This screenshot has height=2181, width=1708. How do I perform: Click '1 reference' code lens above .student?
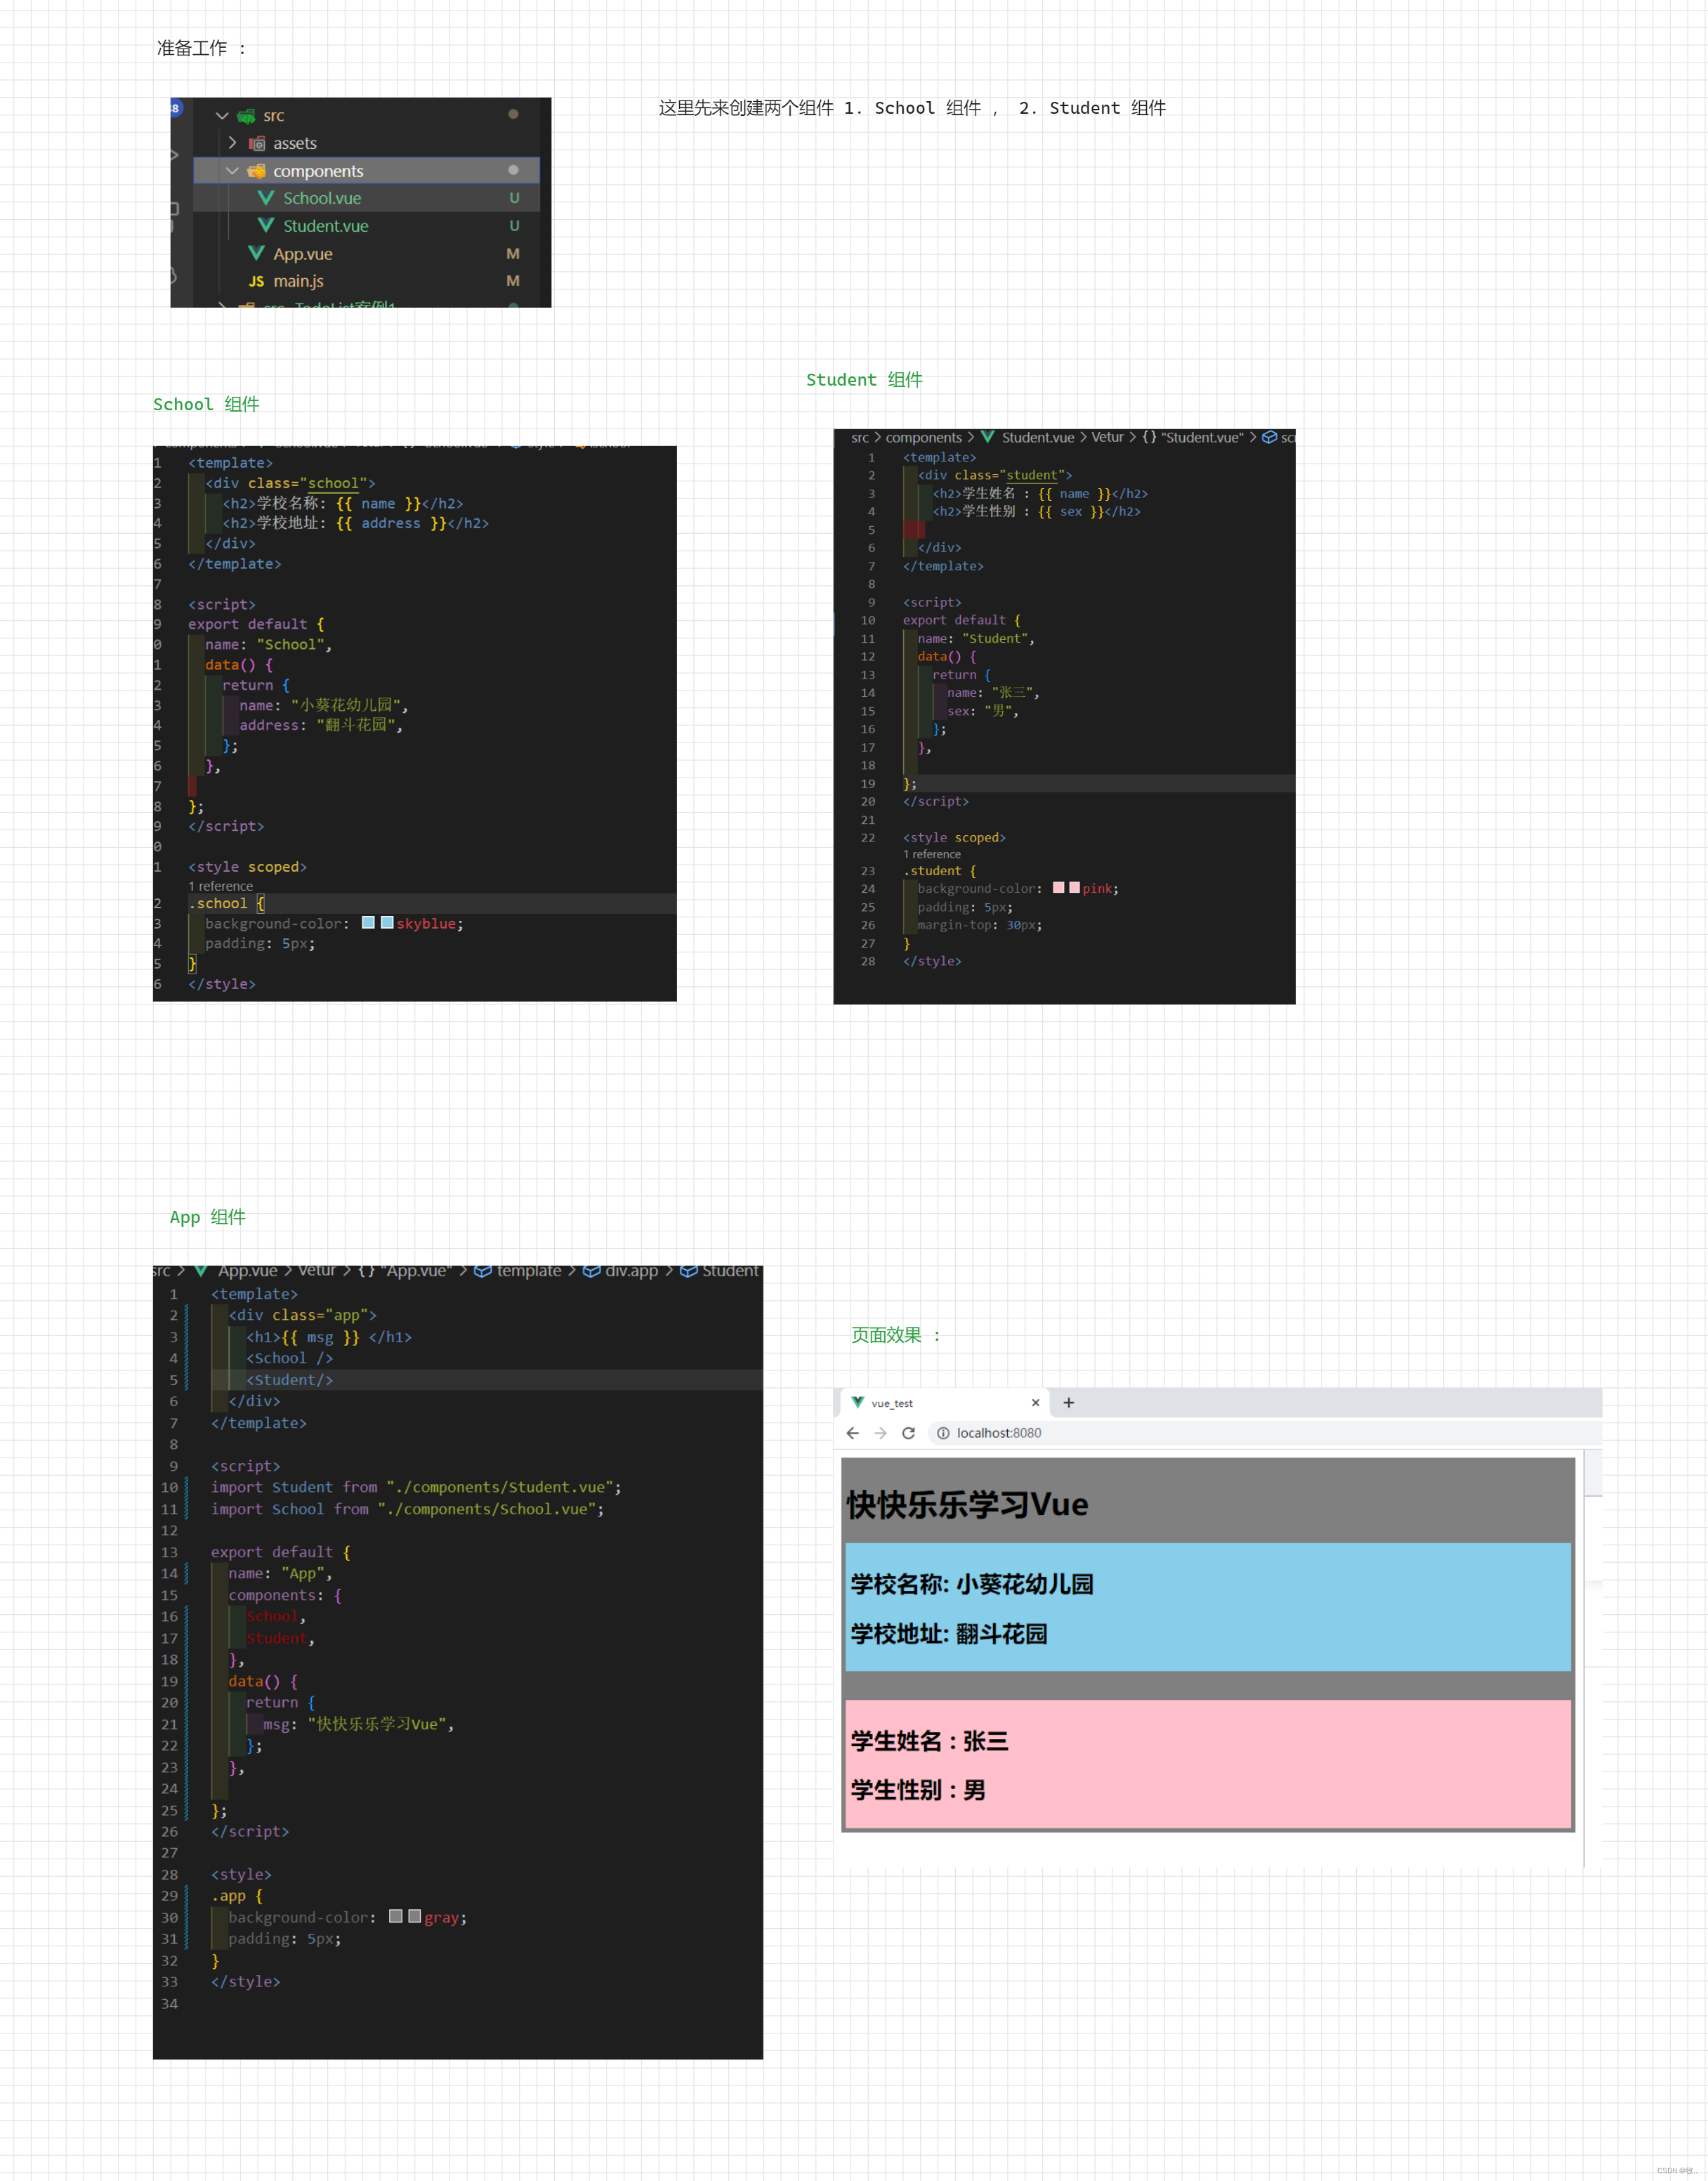pos(931,854)
